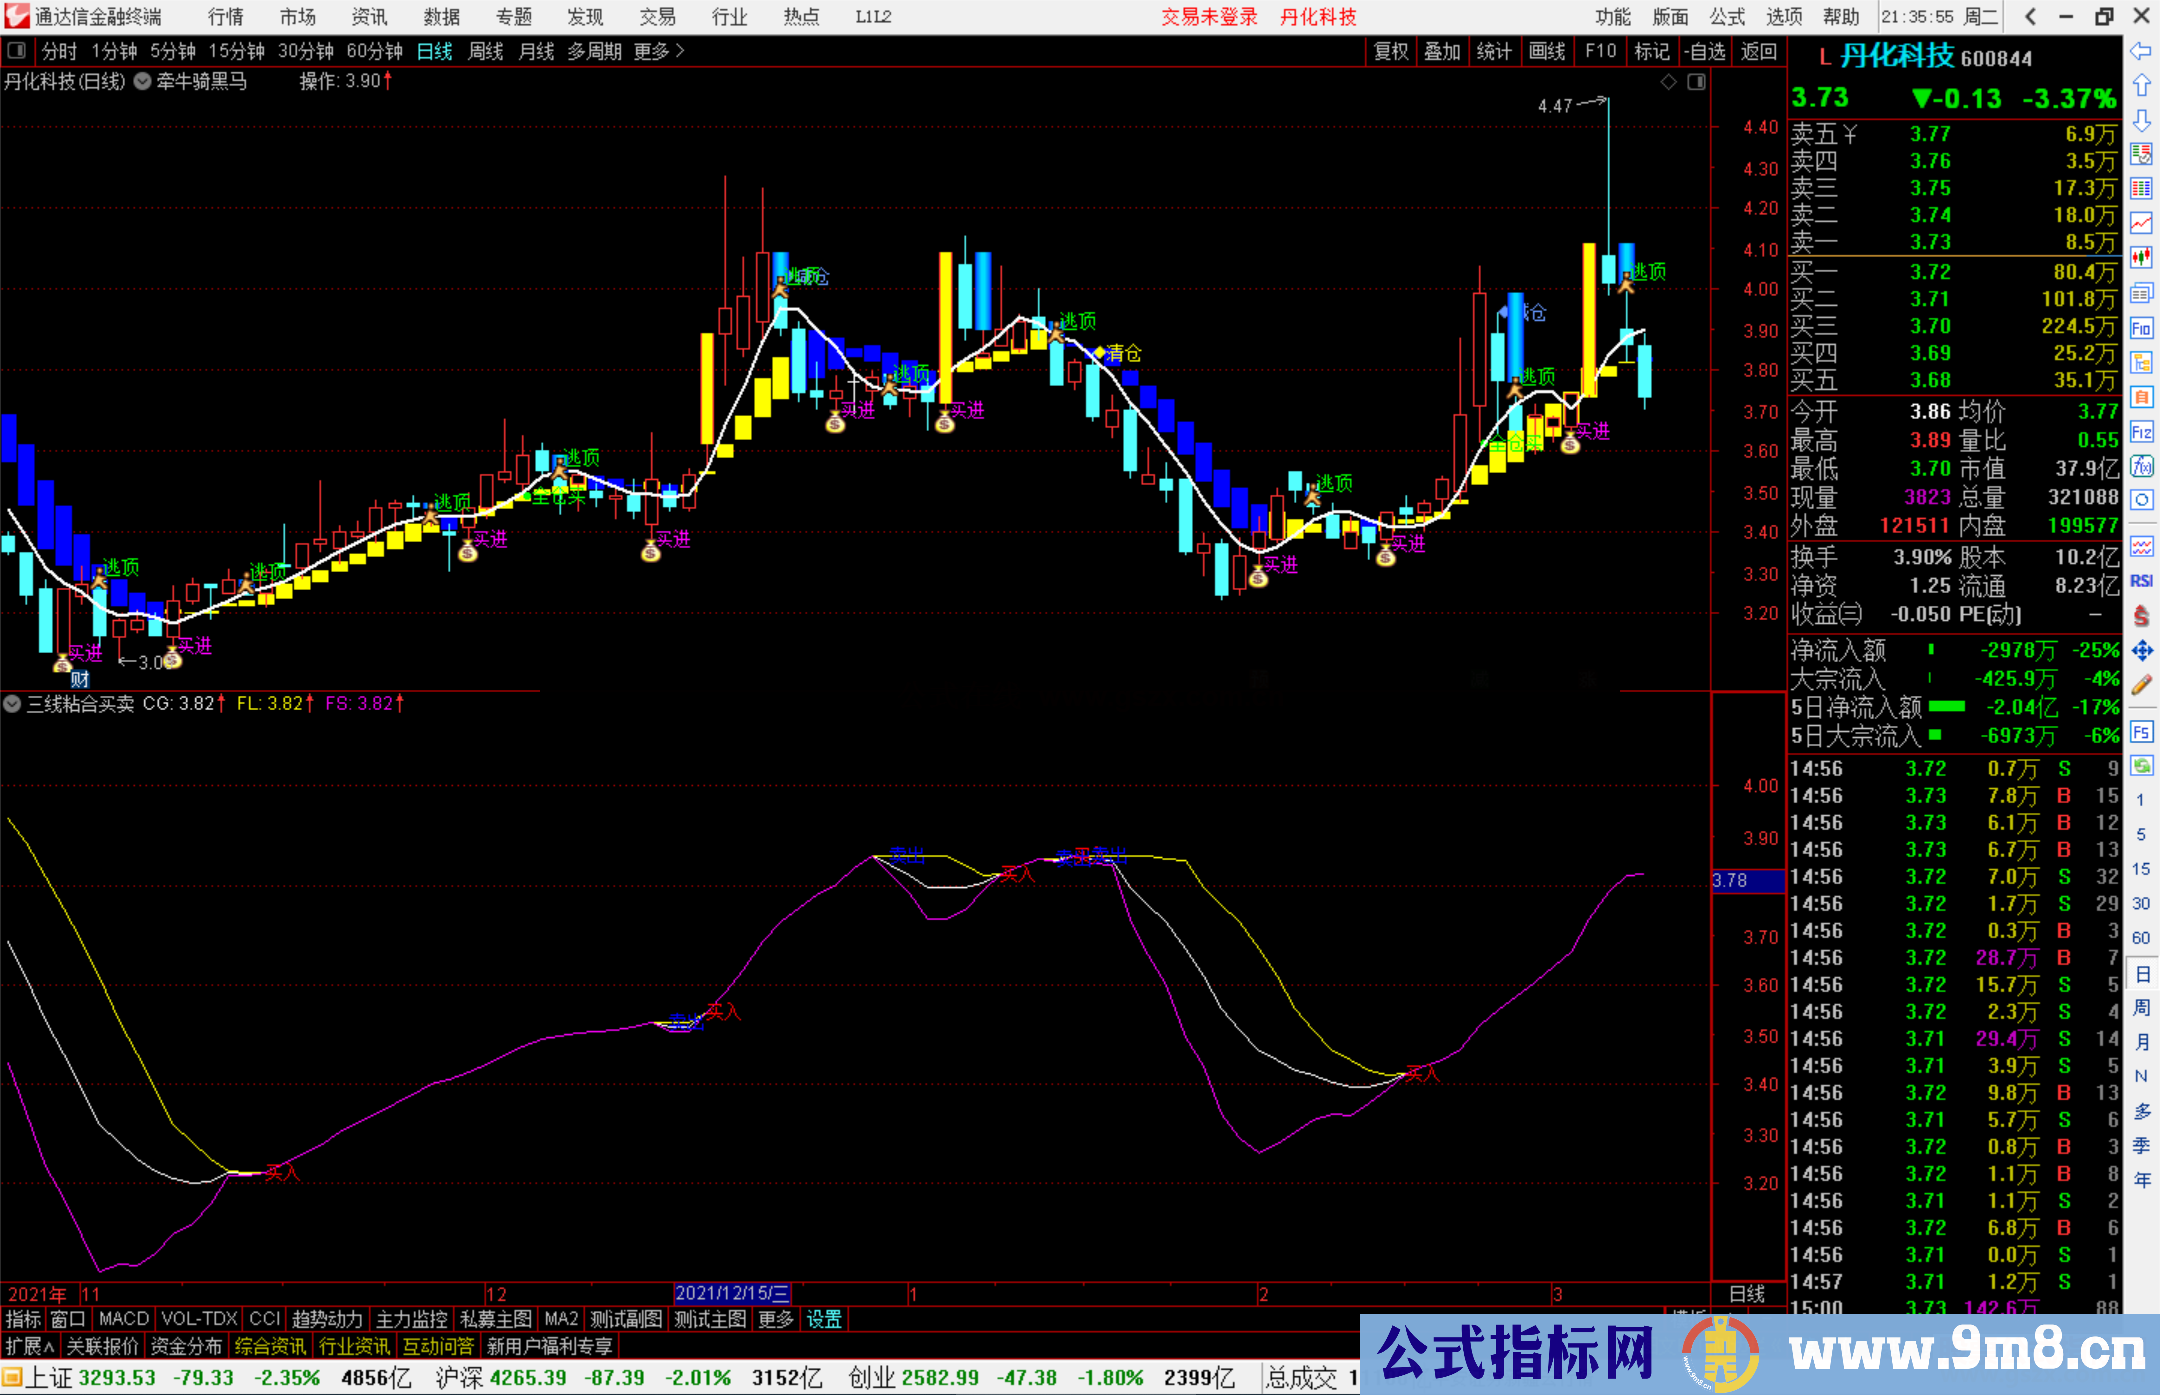Enable the 叠加 overlay option
Image resolution: width=2160 pixels, height=1395 pixels.
(x=1443, y=51)
